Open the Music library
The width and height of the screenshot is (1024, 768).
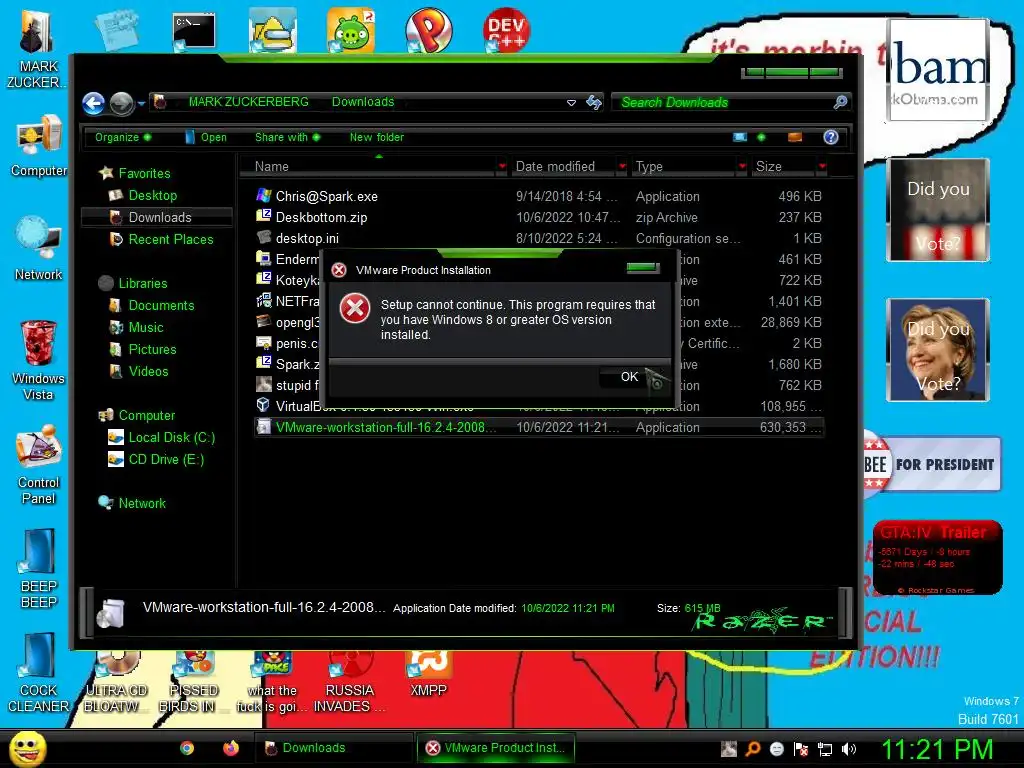pos(146,327)
